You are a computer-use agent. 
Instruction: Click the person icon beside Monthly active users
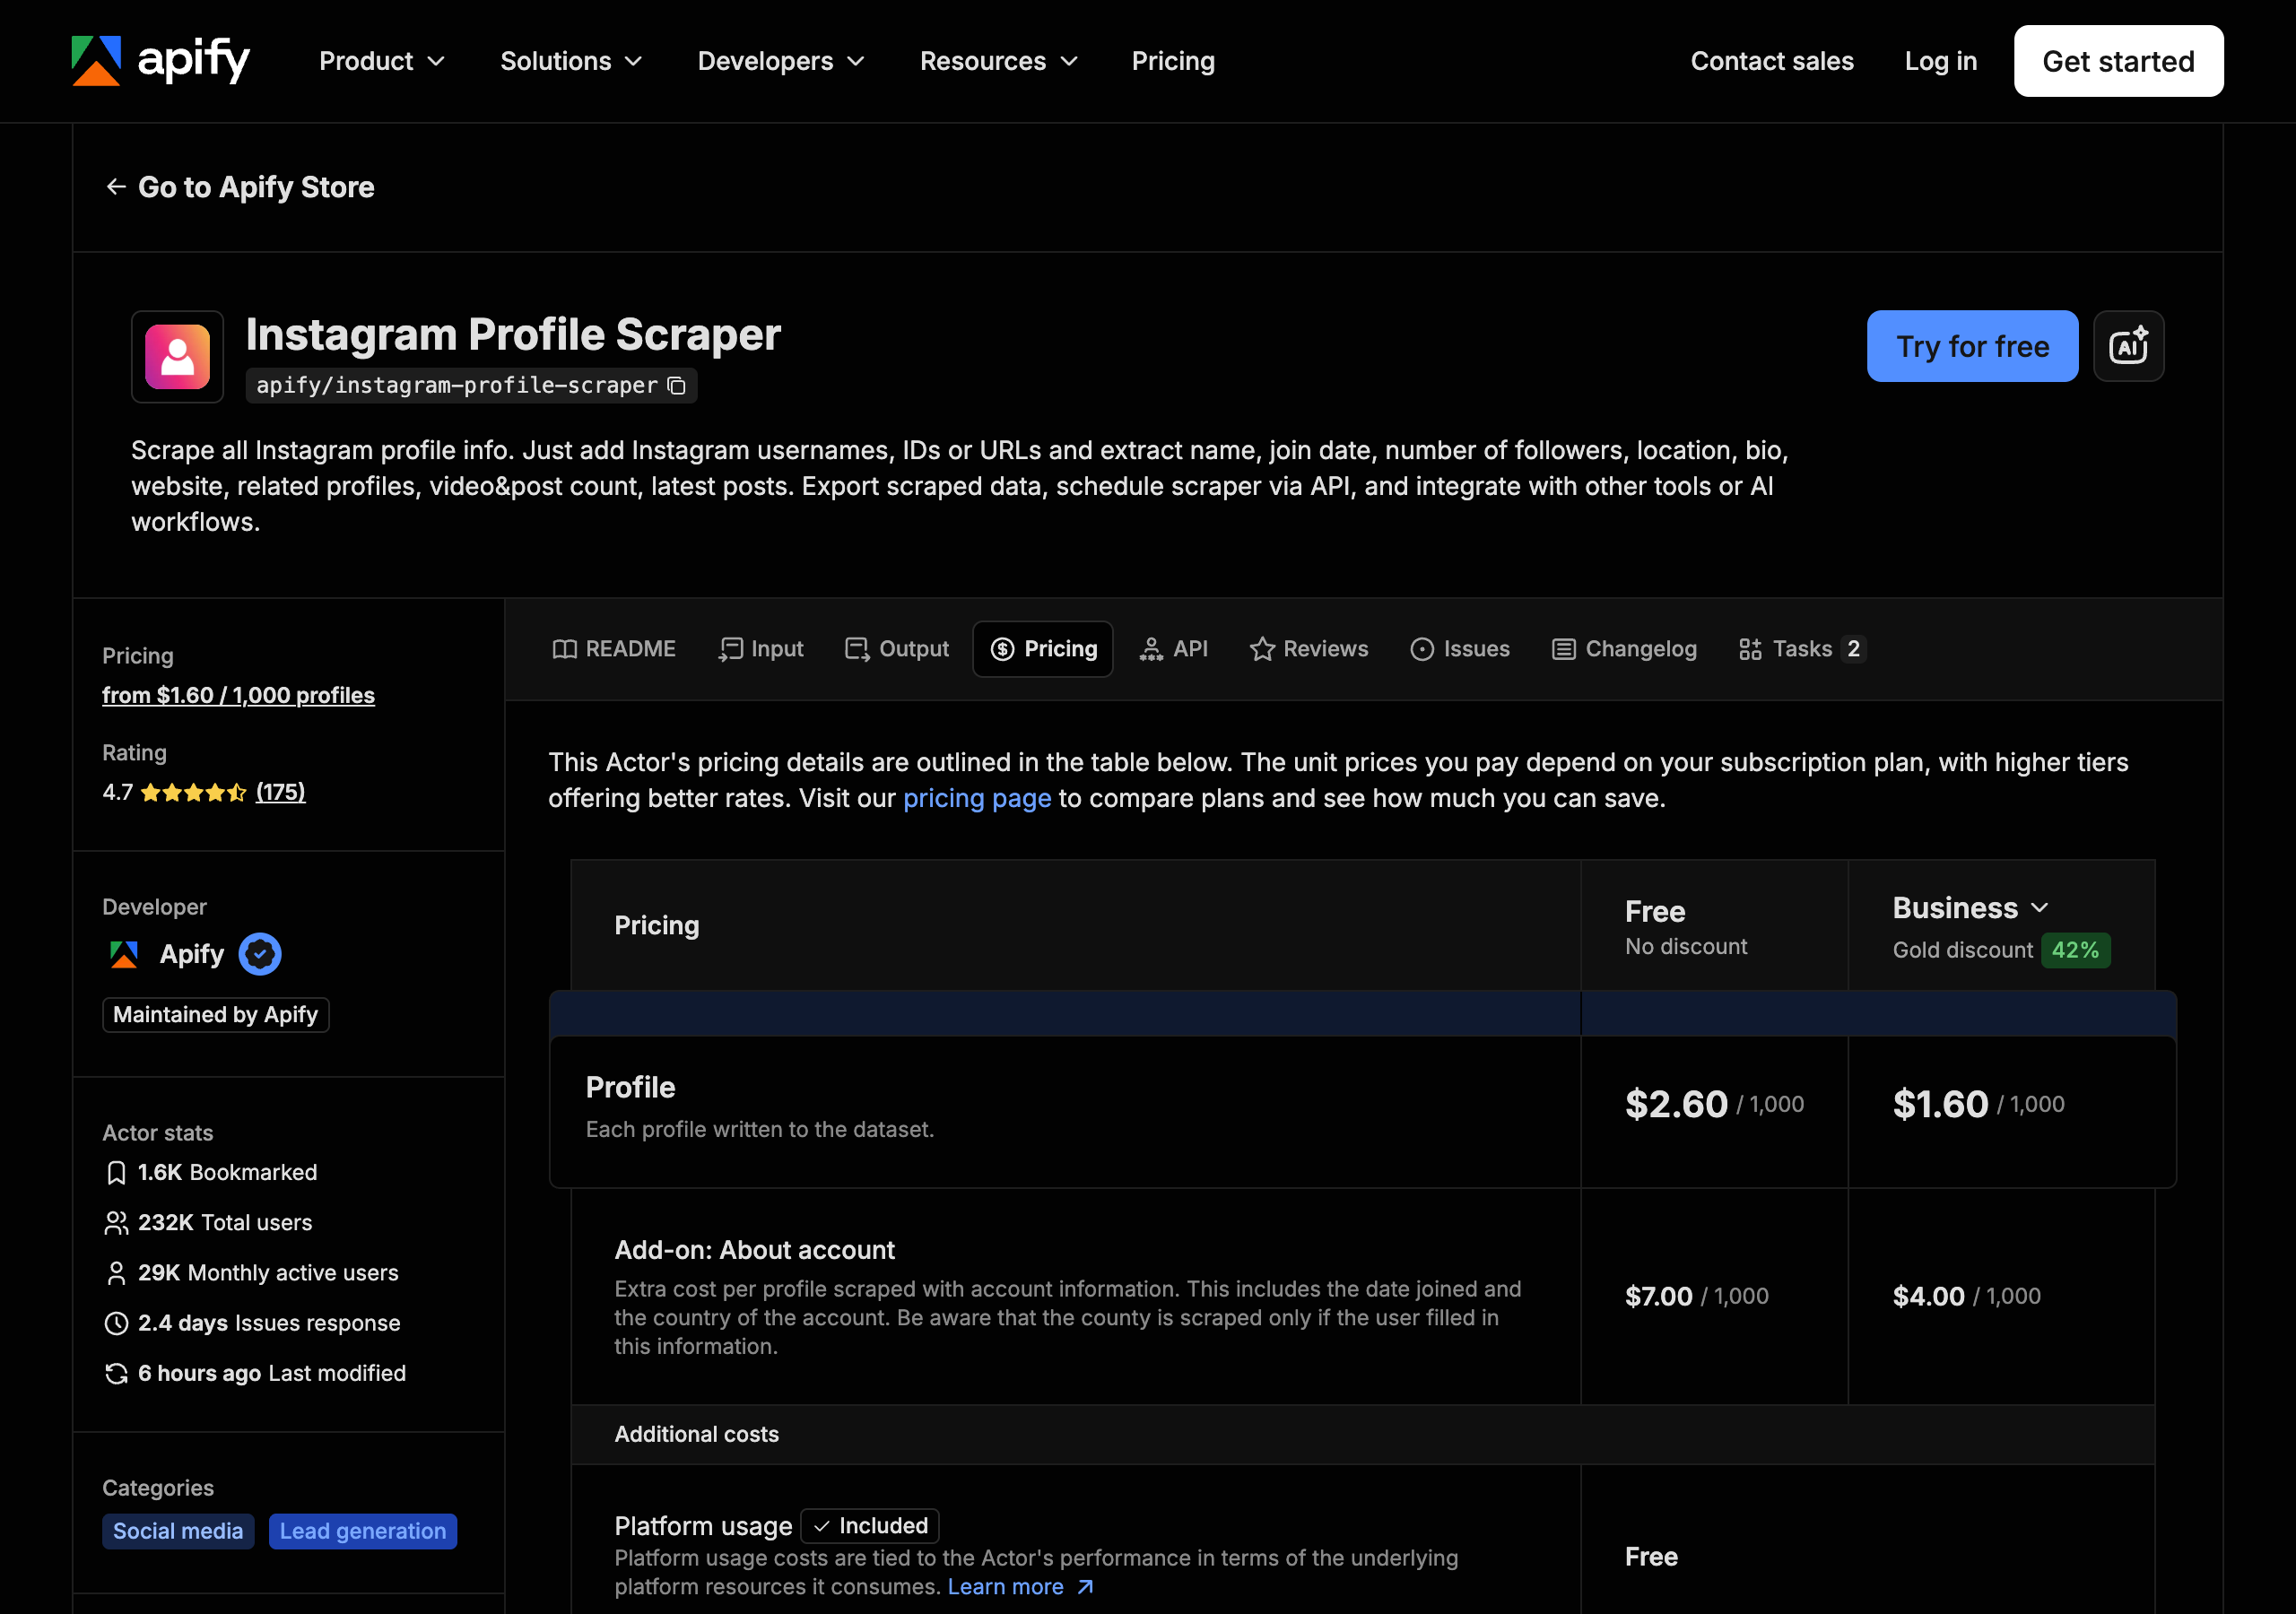point(116,1273)
